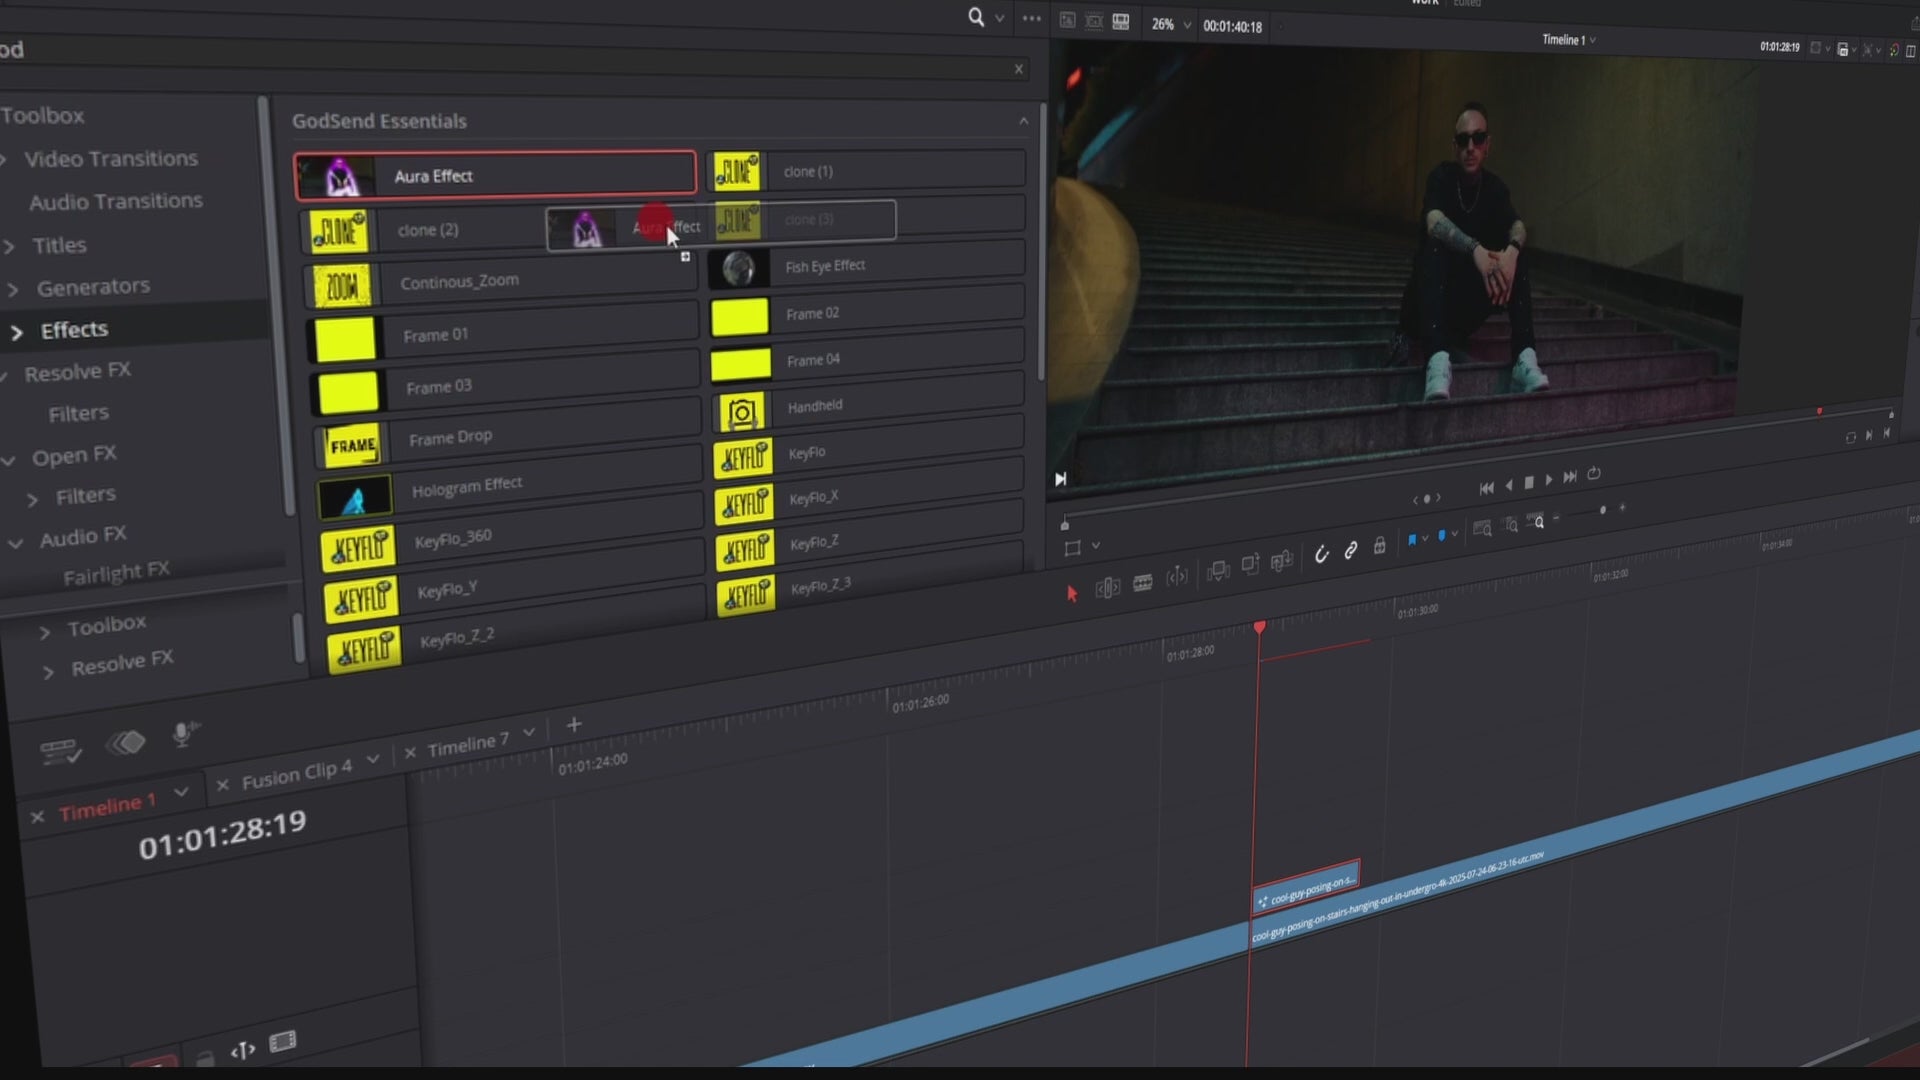Click the voiceover microphone icon
Screen dimensions: 1920x1080
[183, 735]
